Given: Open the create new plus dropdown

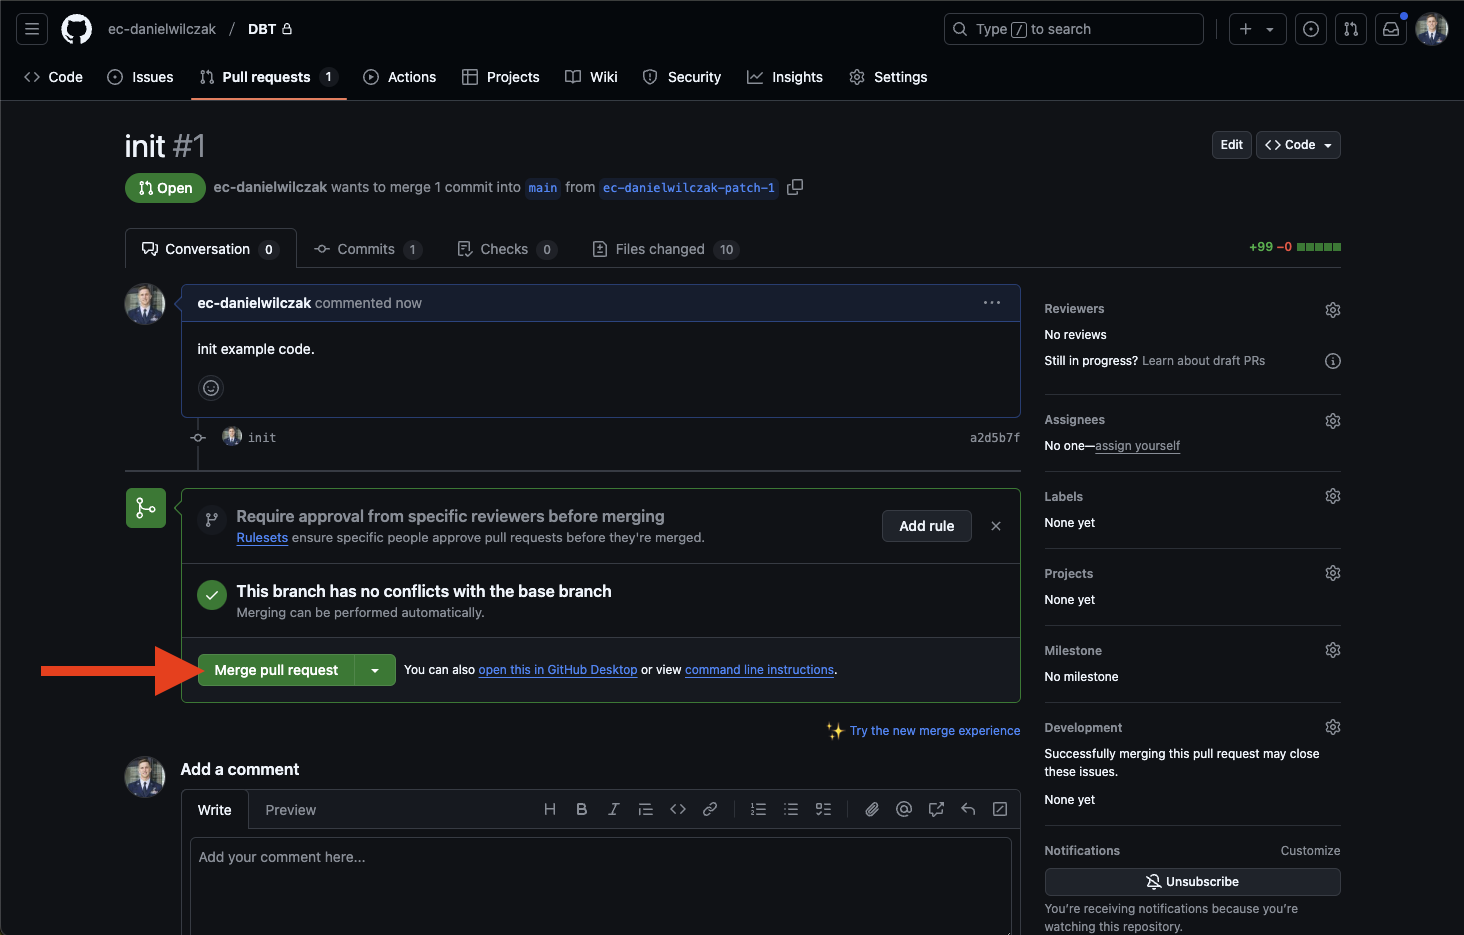Looking at the screenshot, I should coord(1257,29).
